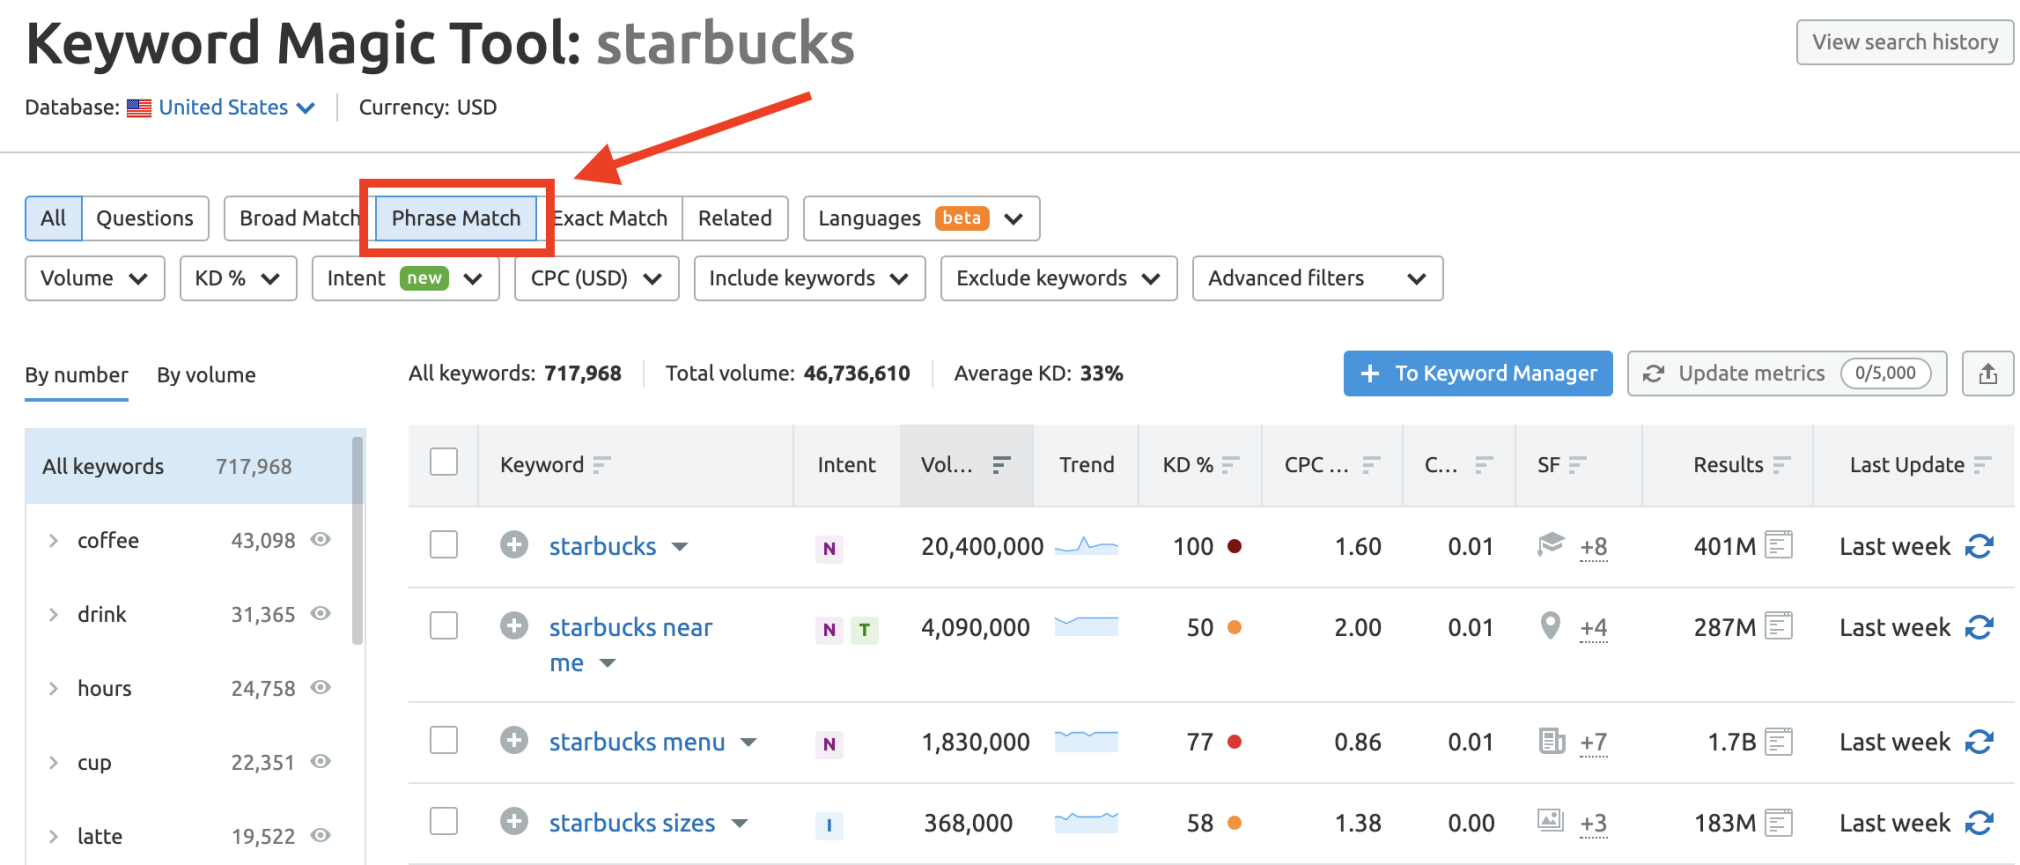This screenshot has height=865, width=2020.
Task: Open the KD % filter dropdown
Action: (238, 278)
